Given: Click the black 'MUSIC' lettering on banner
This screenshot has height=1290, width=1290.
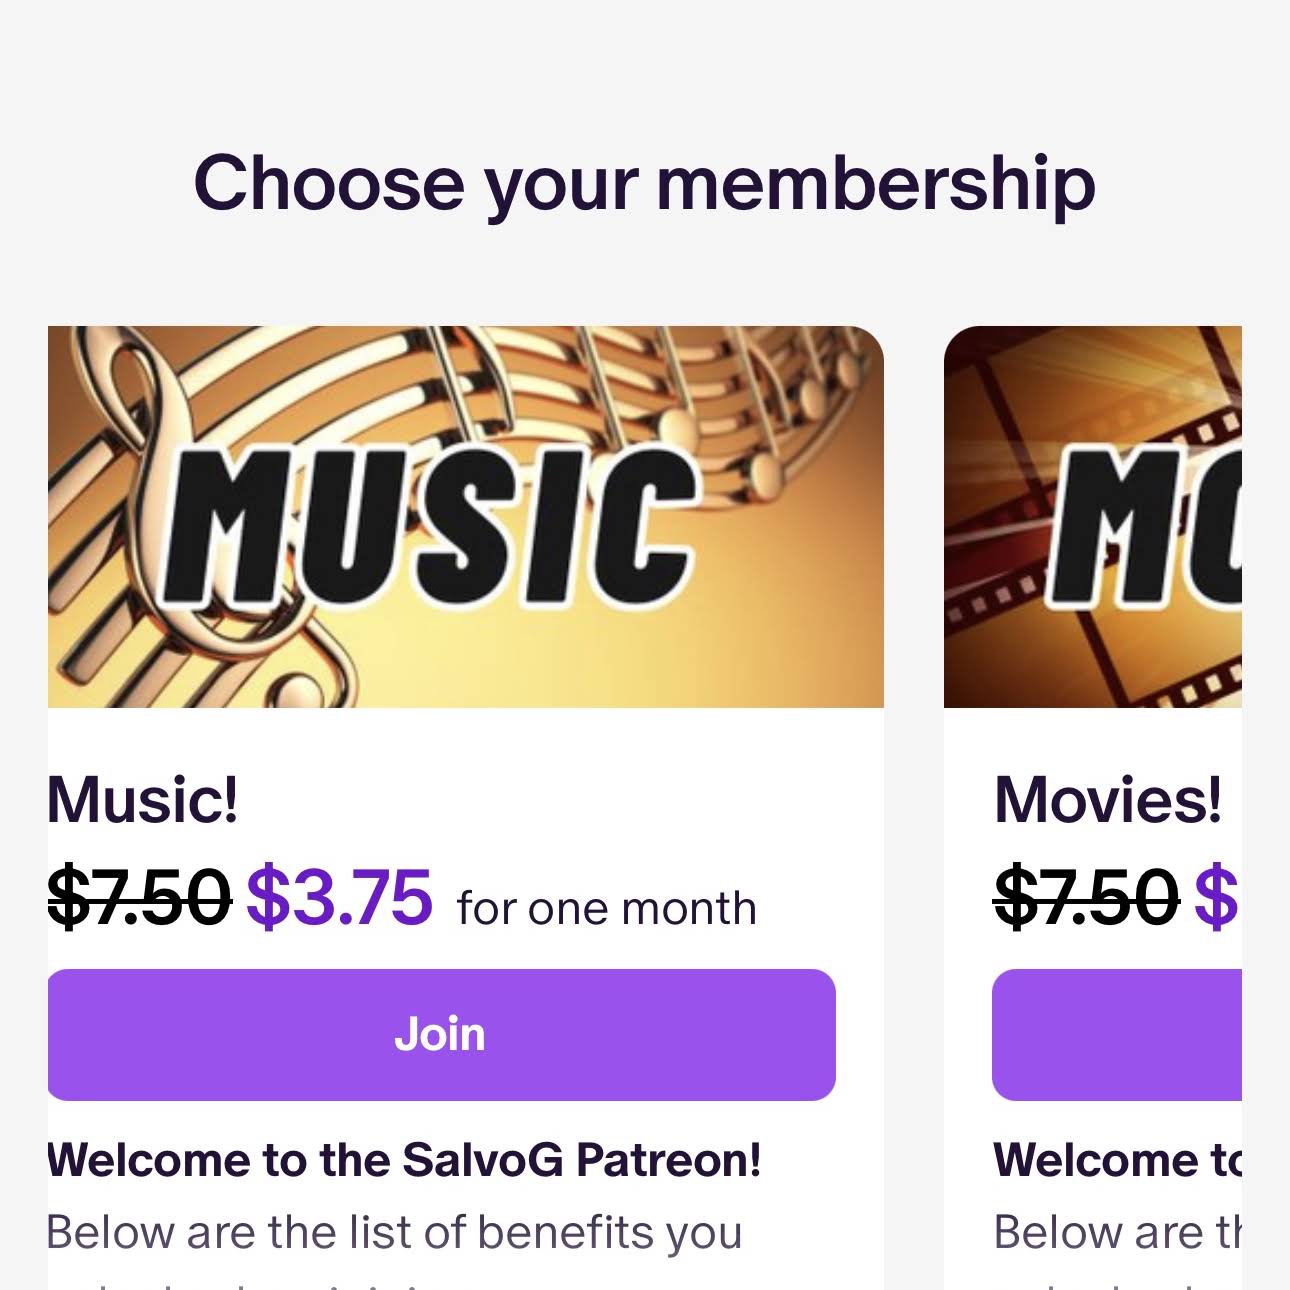Looking at the screenshot, I should point(430,525).
